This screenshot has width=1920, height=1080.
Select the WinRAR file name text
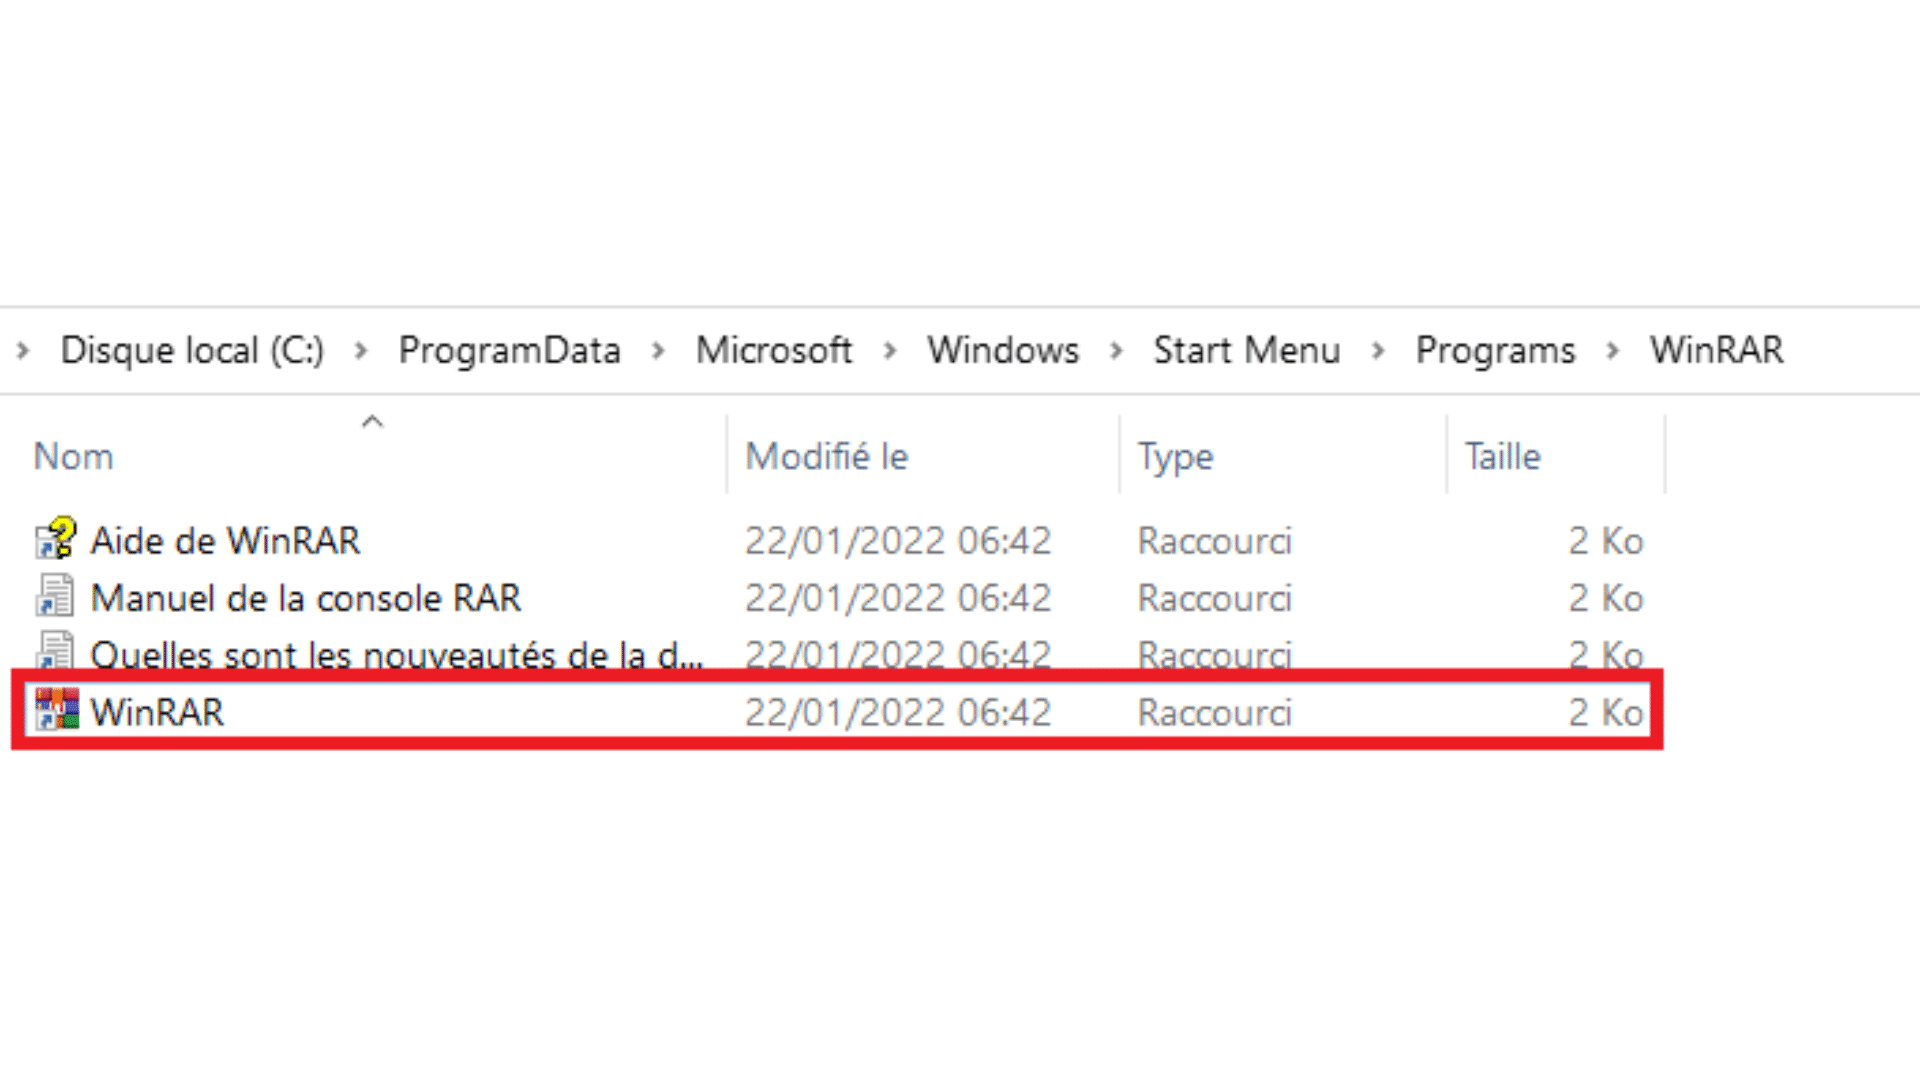point(157,712)
